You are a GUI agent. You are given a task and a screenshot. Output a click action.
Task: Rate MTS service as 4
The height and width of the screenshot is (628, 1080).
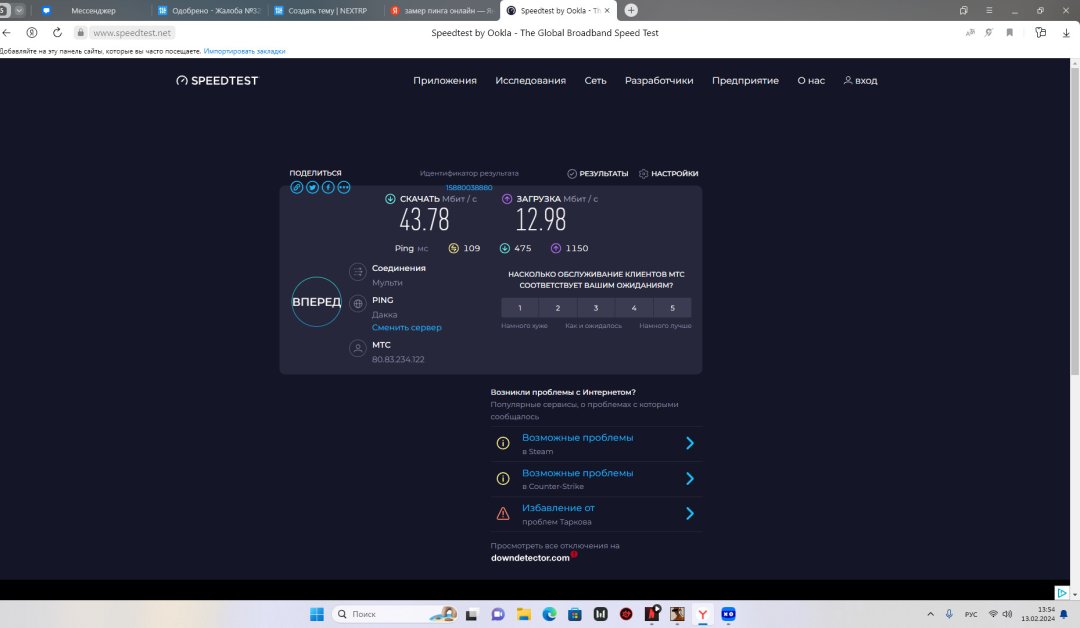[x=634, y=308]
